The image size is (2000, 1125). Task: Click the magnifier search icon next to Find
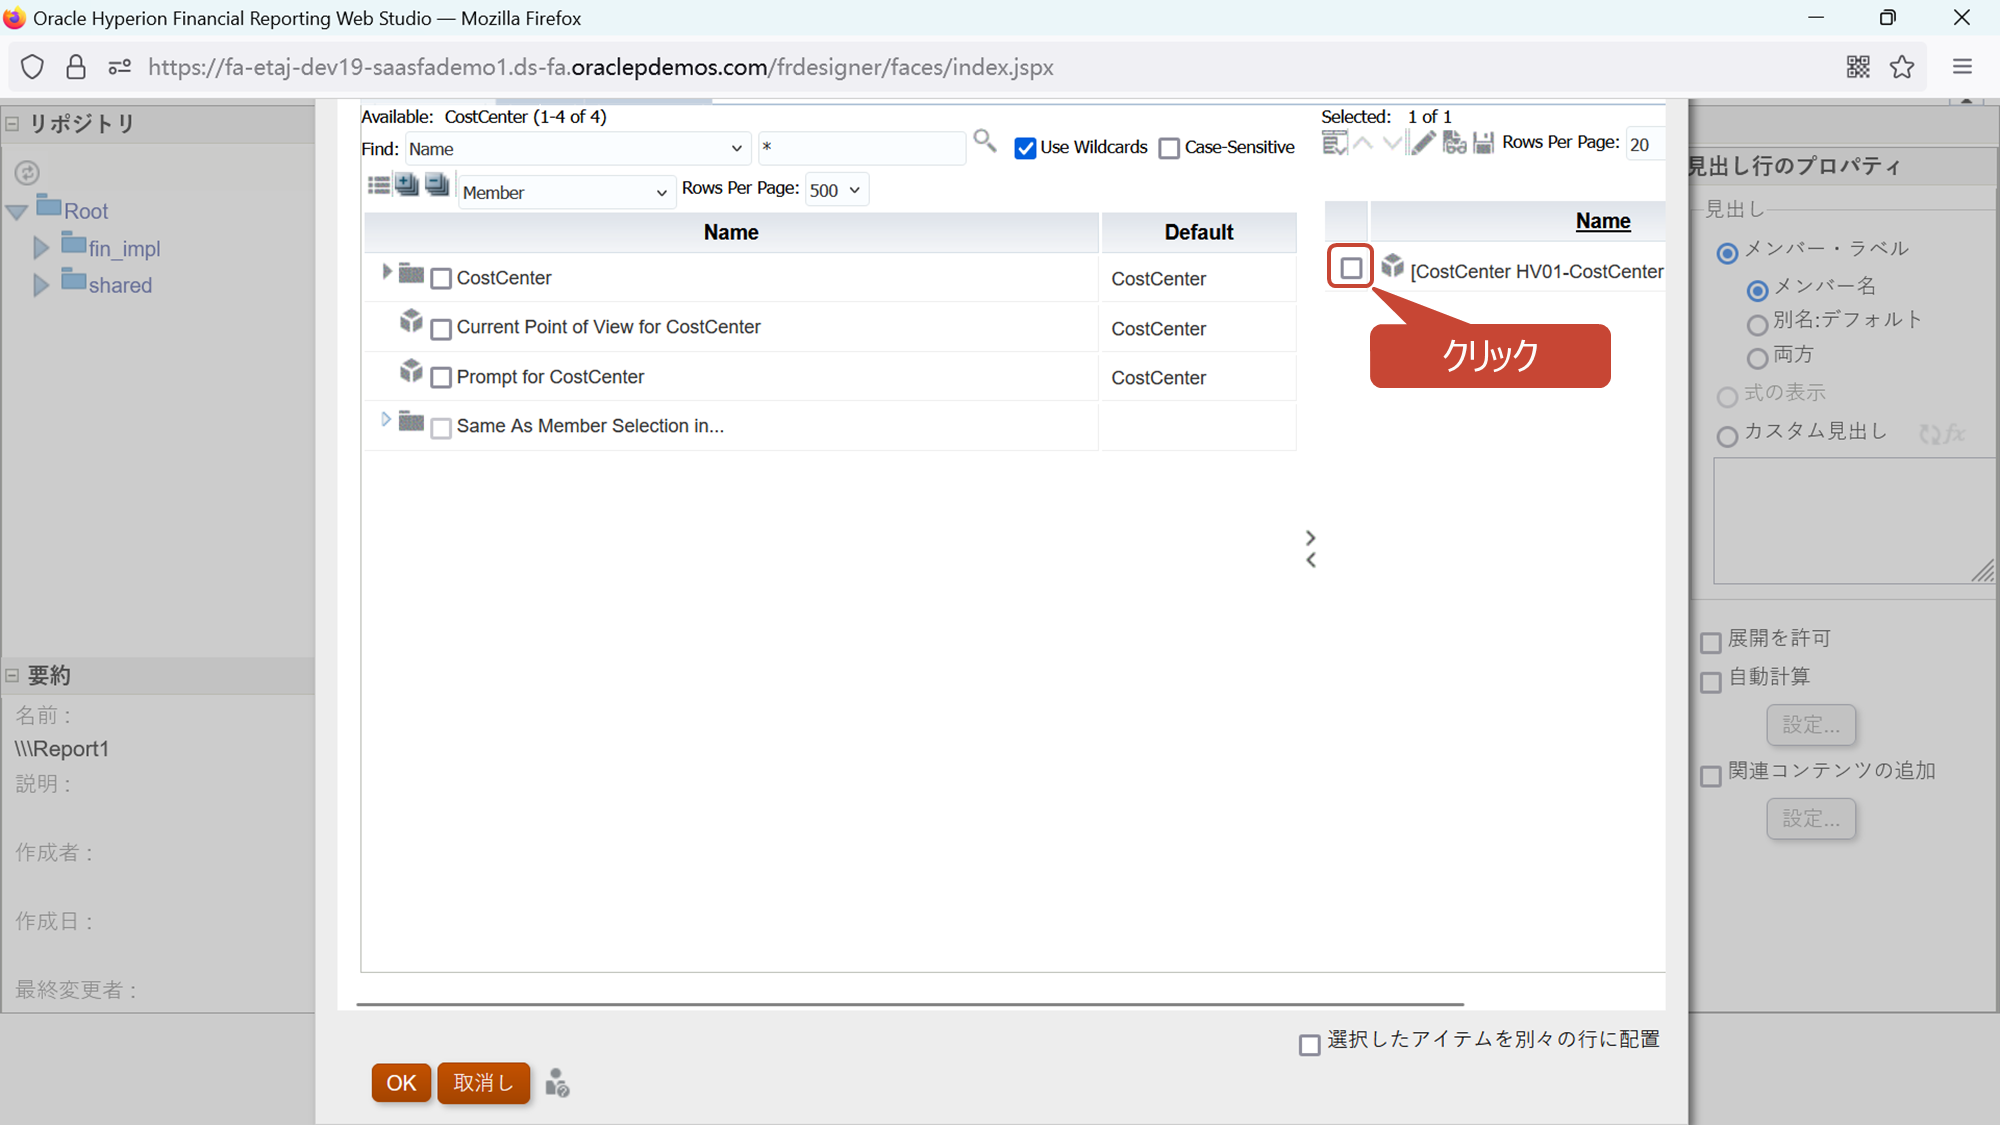984,141
